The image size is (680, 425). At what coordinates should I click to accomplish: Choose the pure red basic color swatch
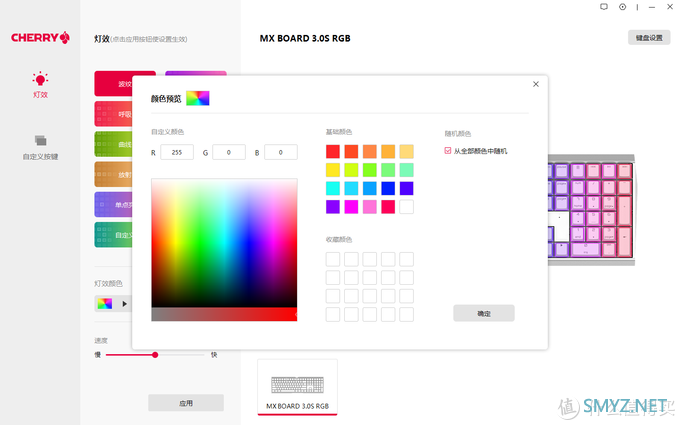coord(333,151)
